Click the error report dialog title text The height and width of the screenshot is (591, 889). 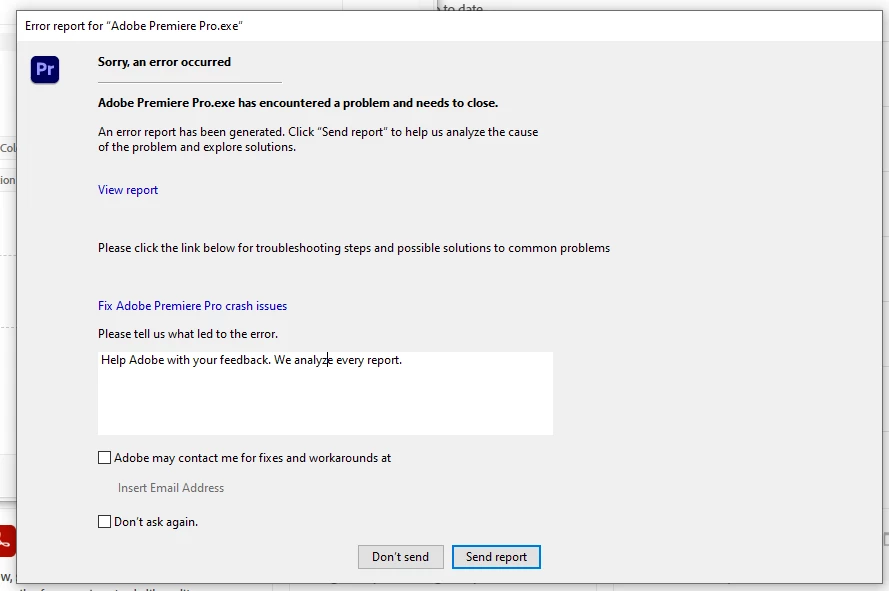click(x=134, y=26)
